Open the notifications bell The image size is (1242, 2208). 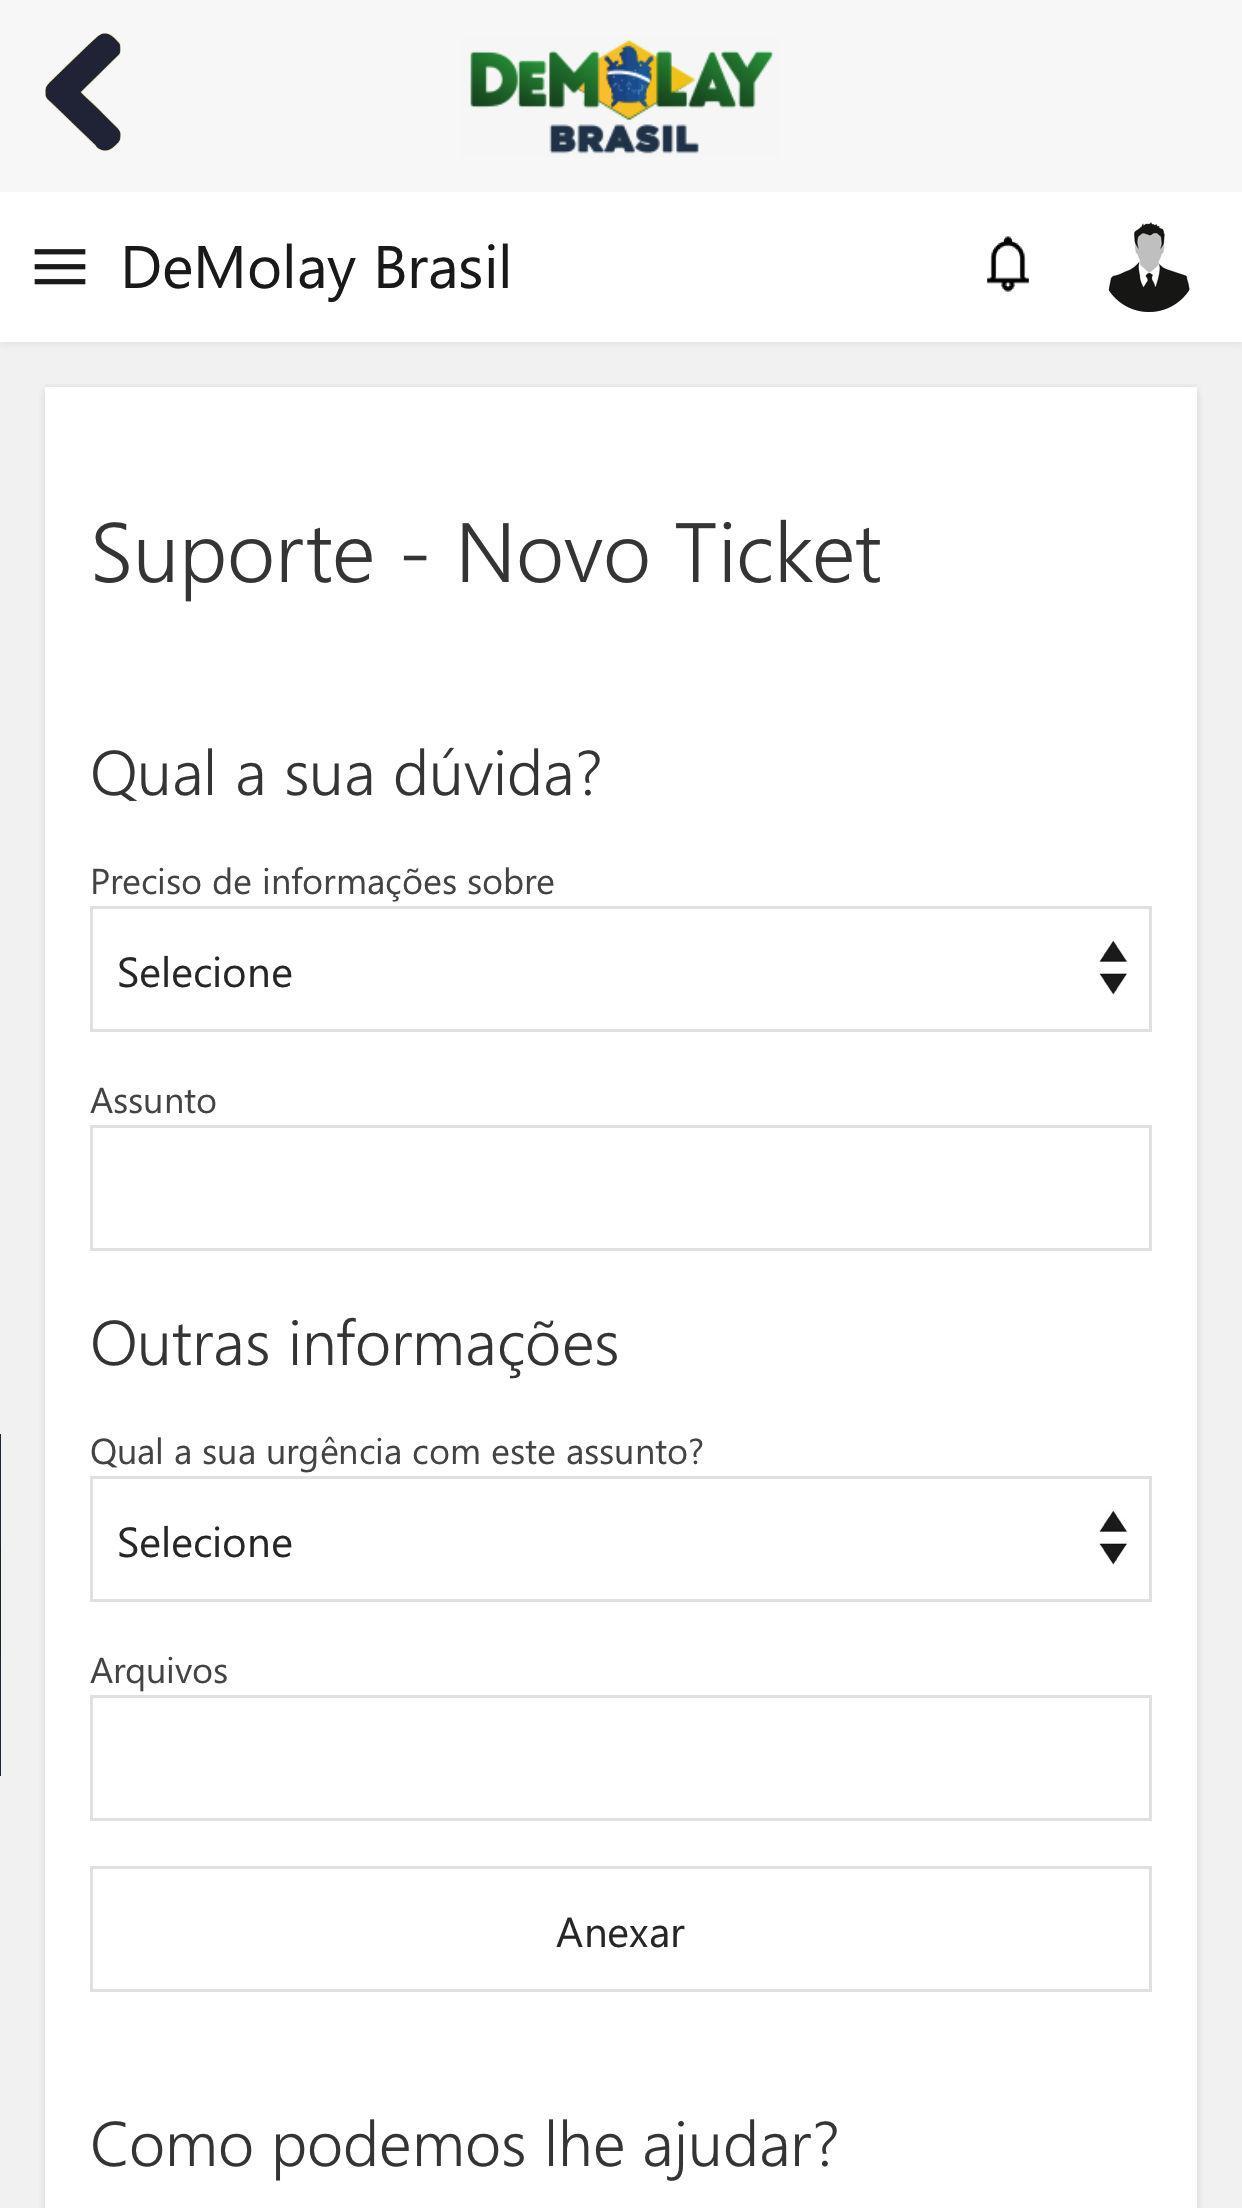pos(1008,265)
